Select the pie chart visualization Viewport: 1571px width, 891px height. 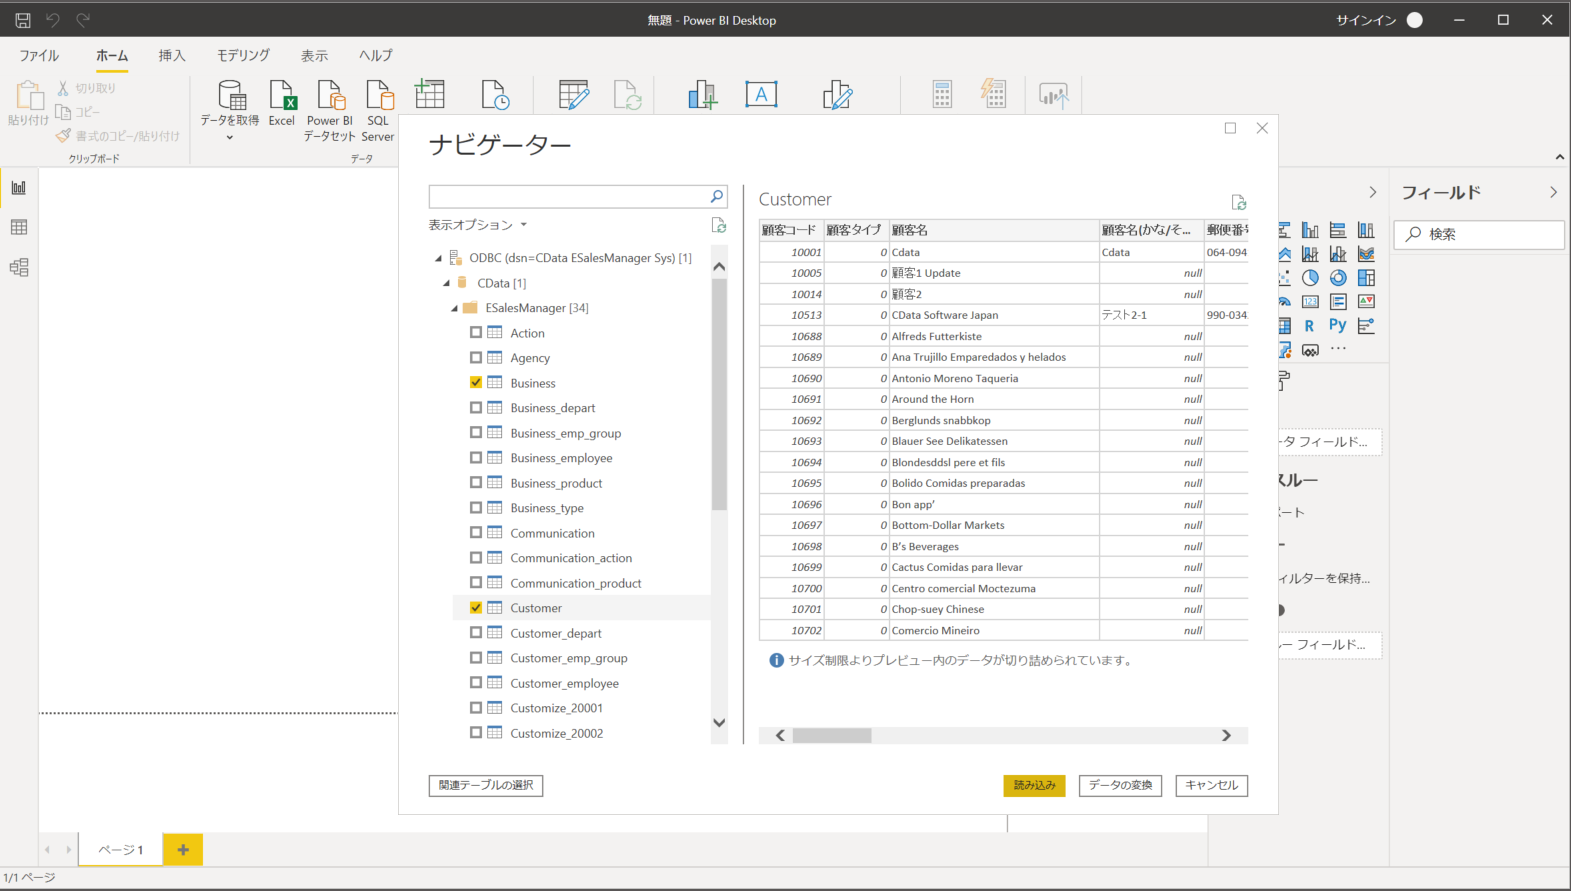coord(1310,278)
